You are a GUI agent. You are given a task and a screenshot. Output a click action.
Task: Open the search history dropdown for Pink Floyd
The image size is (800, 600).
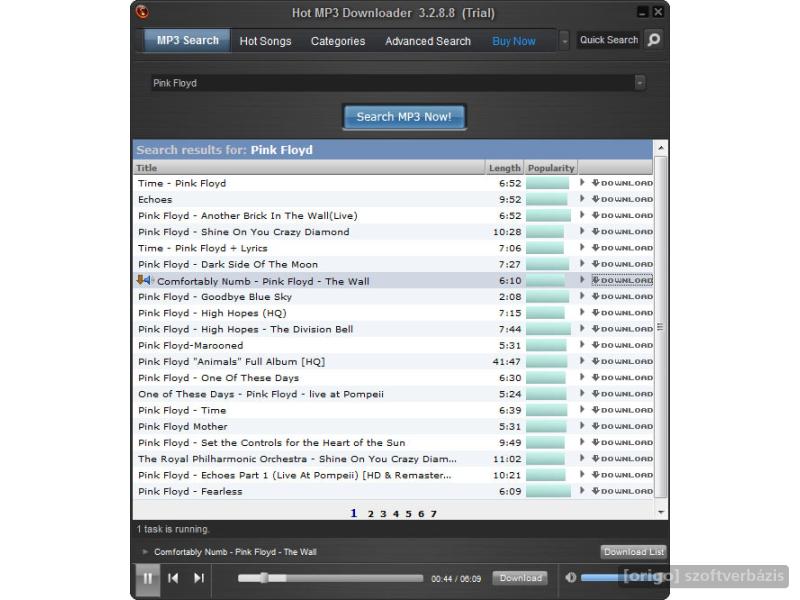(x=640, y=83)
